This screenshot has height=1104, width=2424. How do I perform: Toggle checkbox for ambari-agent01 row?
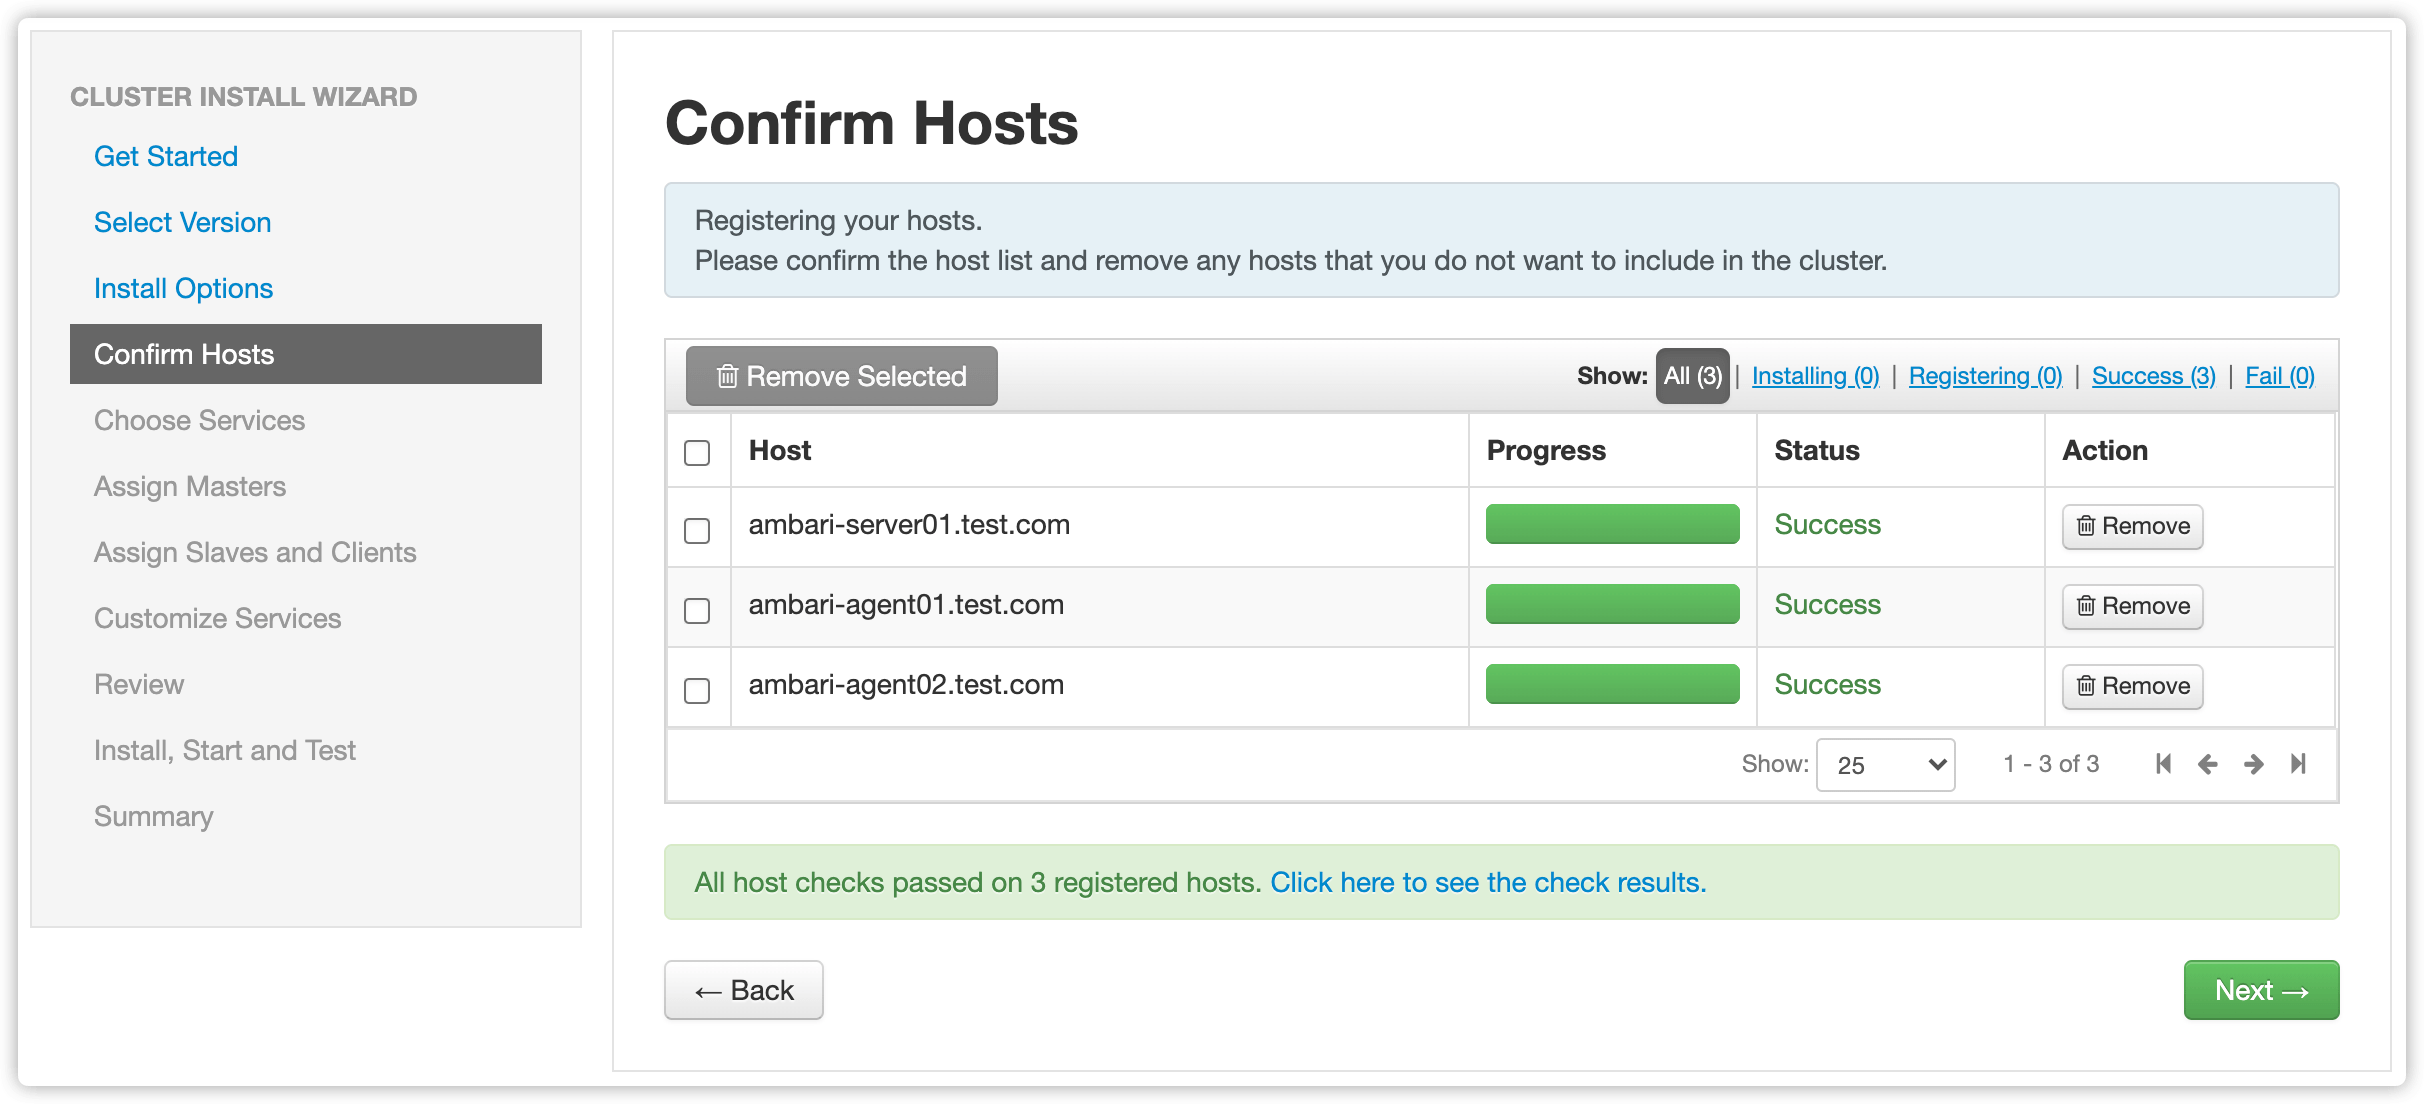coord(697,605)
